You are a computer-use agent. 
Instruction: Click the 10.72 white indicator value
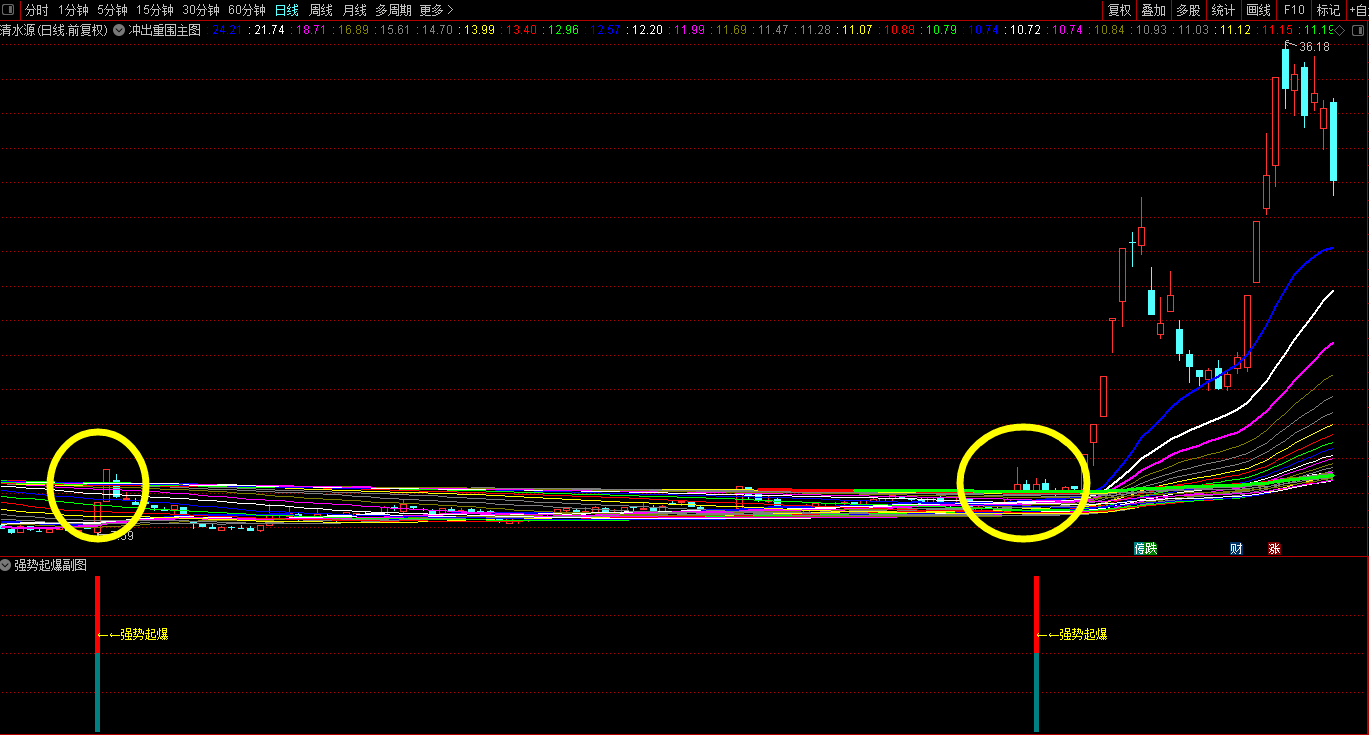pyautogui.click(x=1025, y=30)
